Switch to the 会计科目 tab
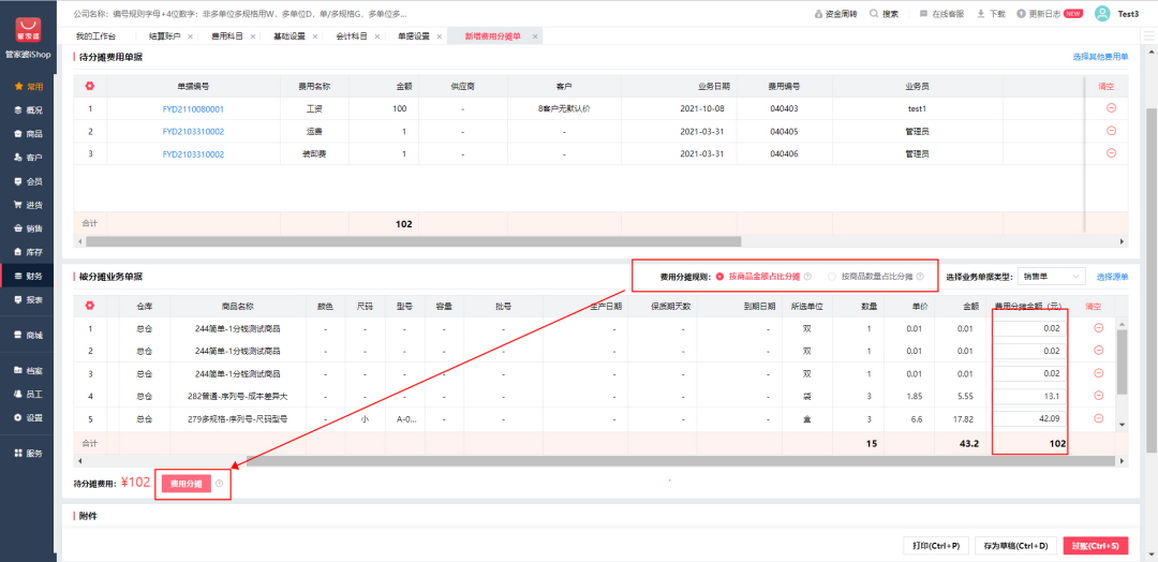Screen dimensions: 1158x562 pos(349,36)
